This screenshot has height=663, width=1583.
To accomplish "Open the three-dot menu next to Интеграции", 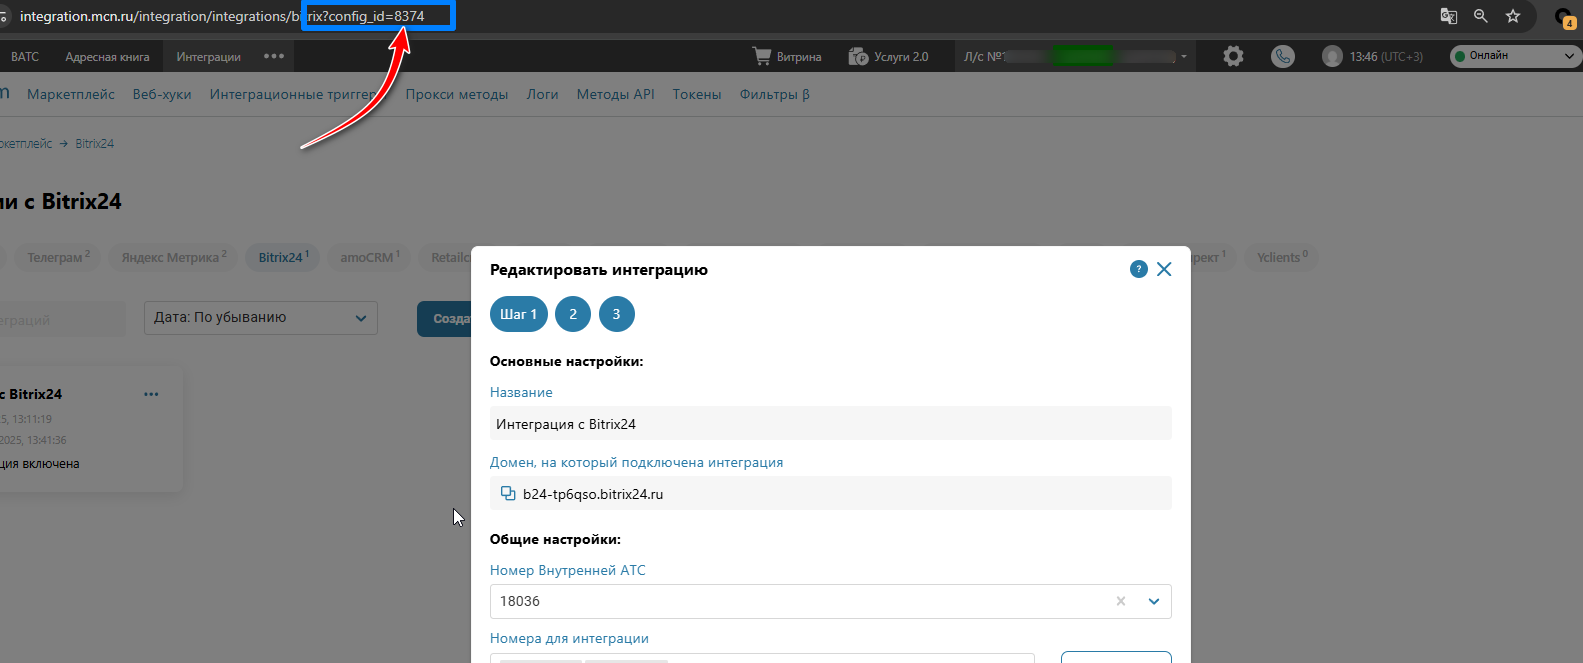I will pos(274,56).
